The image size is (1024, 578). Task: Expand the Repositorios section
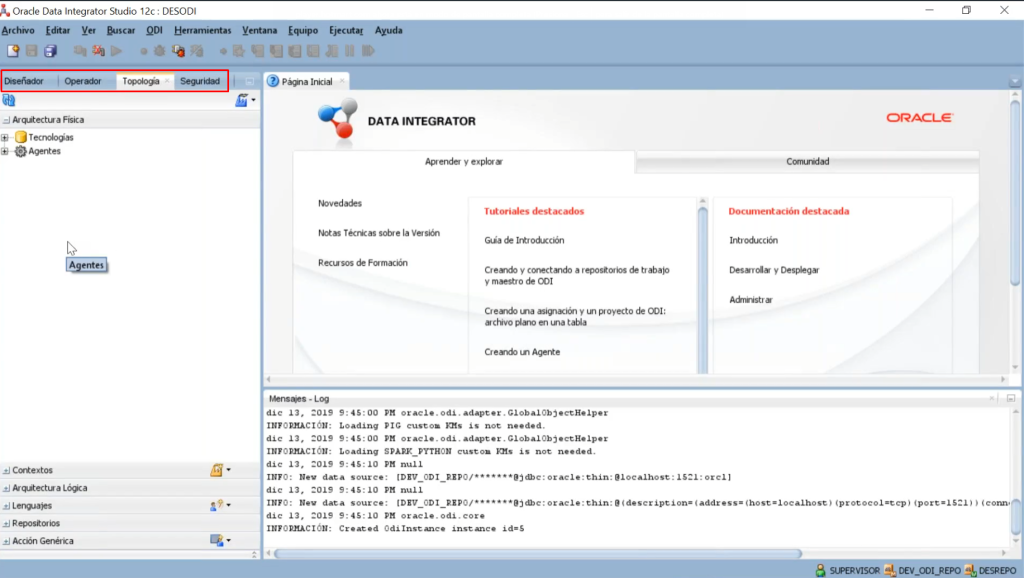point(6,523)
